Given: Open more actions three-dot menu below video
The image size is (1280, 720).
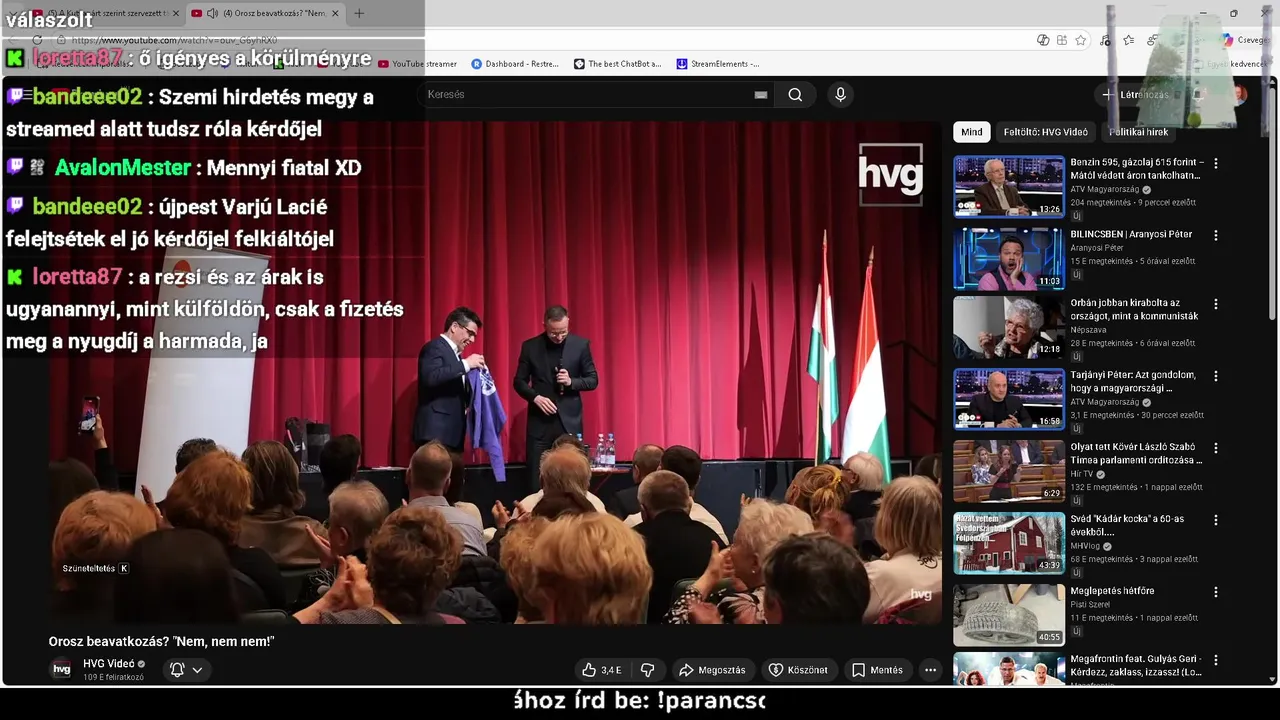Looking at the screenshot, I should (x=930, y=670).
